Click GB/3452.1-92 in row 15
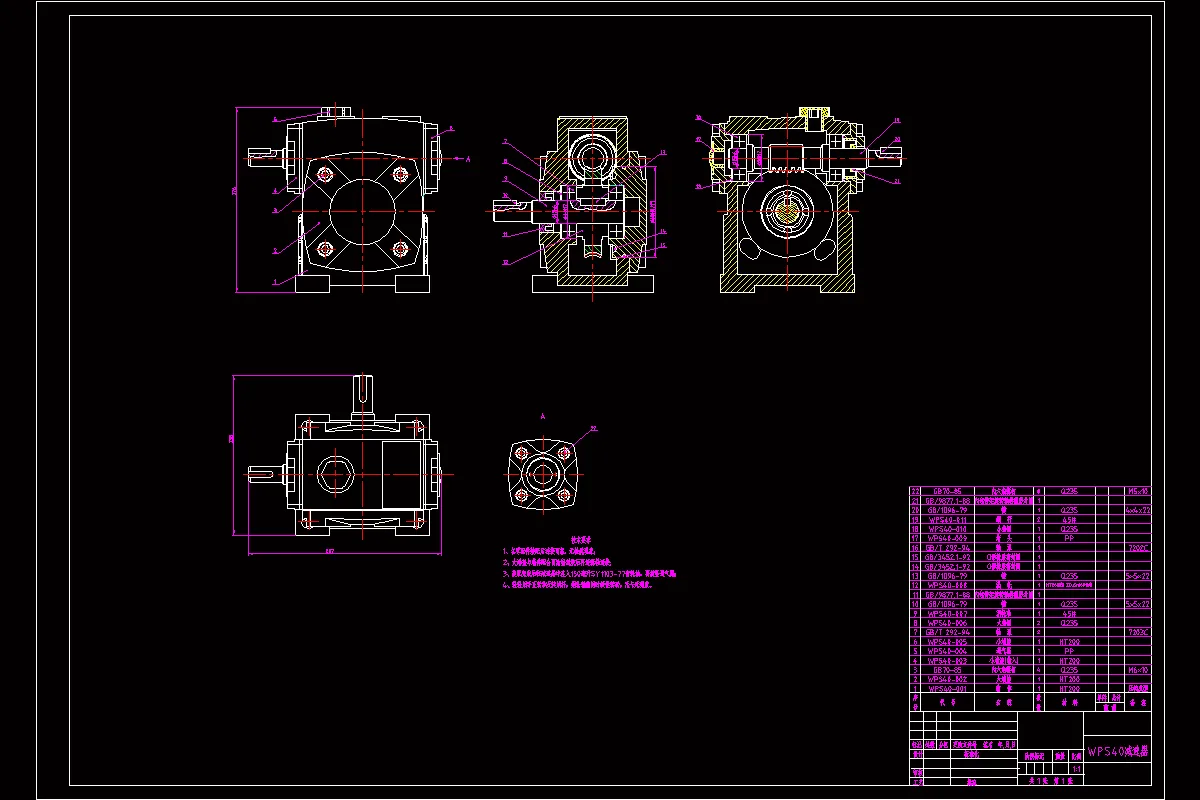 (948, 557)
